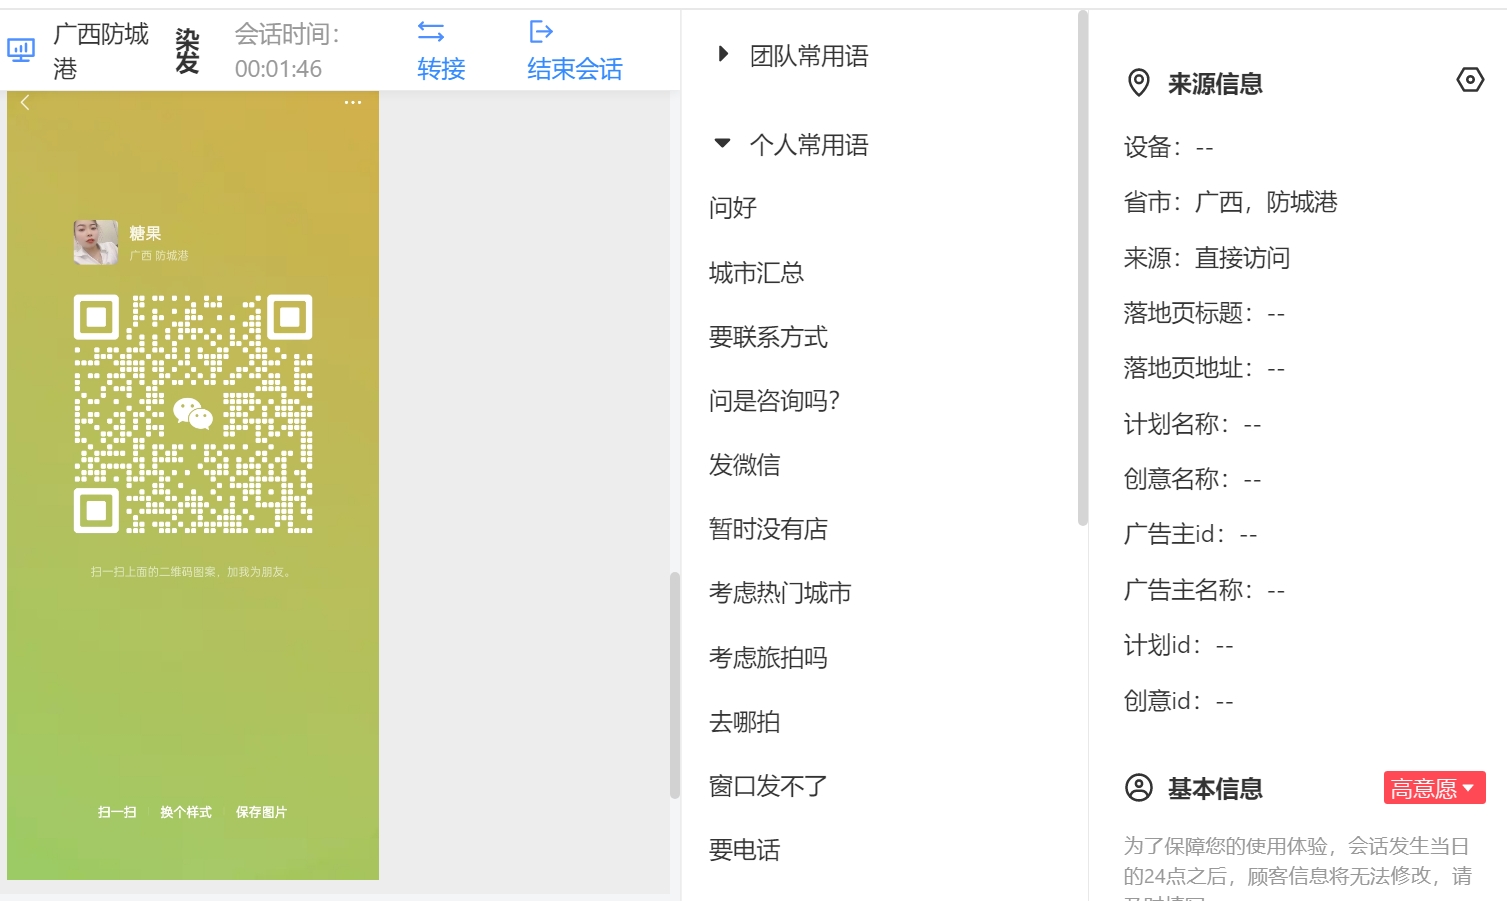Open the hexagon settings icon
Image resolution: width=1507 pixels, height=901 pixels.
[x=1470, y=80]
